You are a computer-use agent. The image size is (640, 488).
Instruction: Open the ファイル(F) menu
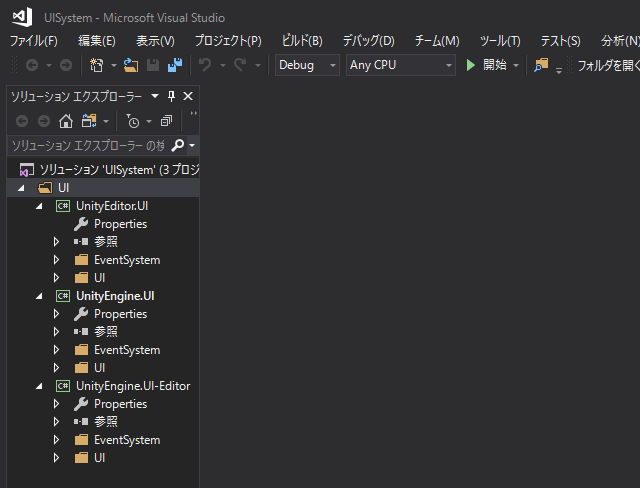[34, 41]
